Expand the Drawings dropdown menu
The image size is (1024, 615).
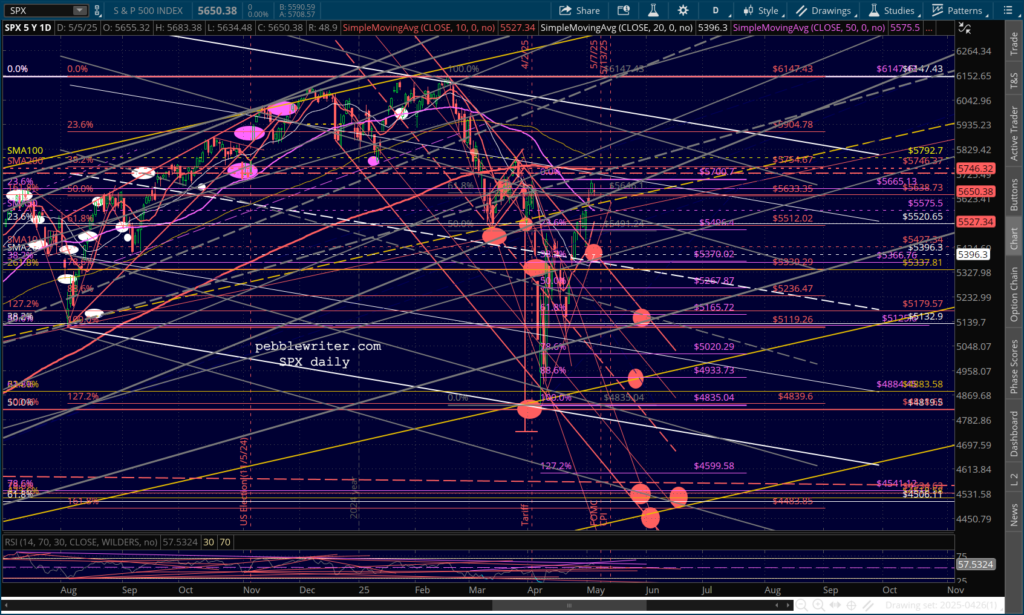click(x=828, y=10)
